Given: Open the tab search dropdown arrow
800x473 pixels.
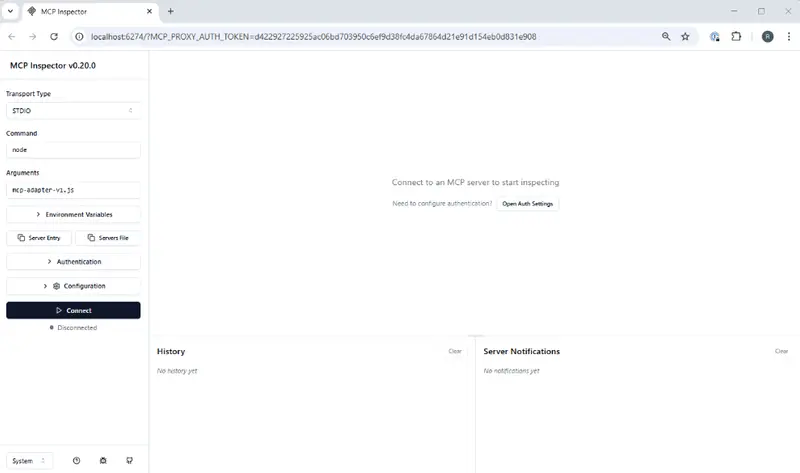Looking at the screenshot, I should tap(10, 11).
